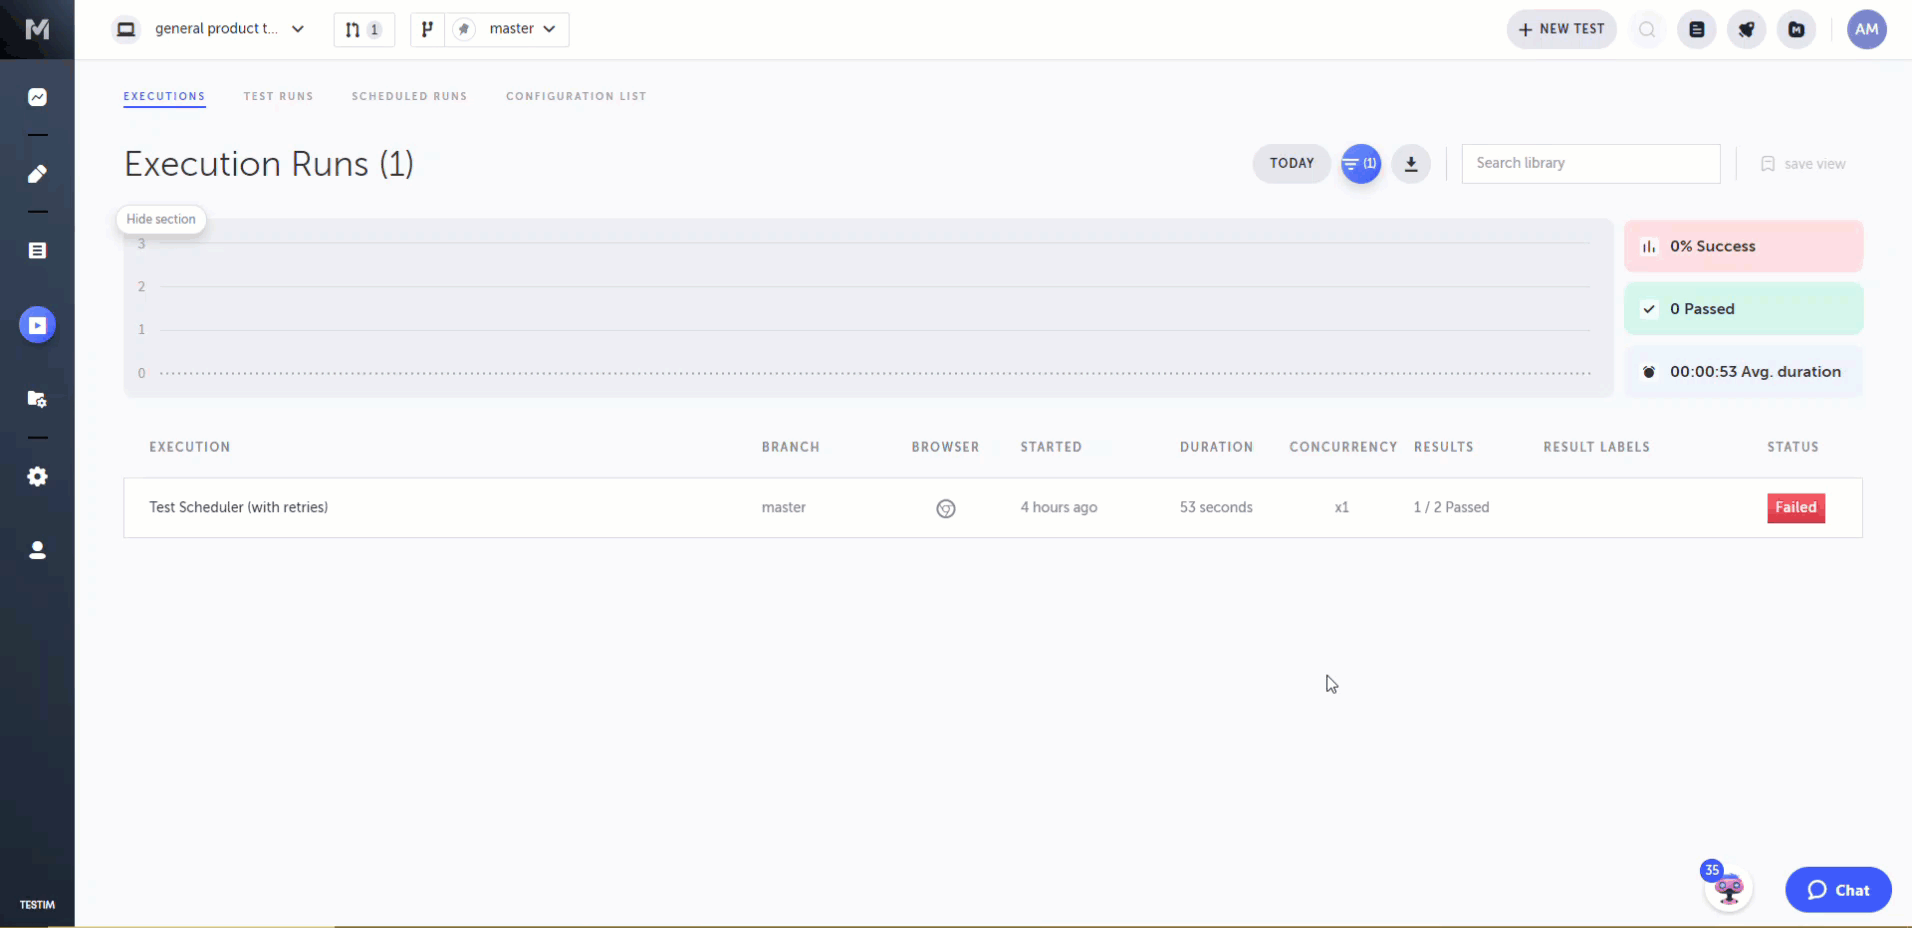Click the TODAY date filter button
Viewport: 1912px width, 928px height.
(x=1291, y=163)
